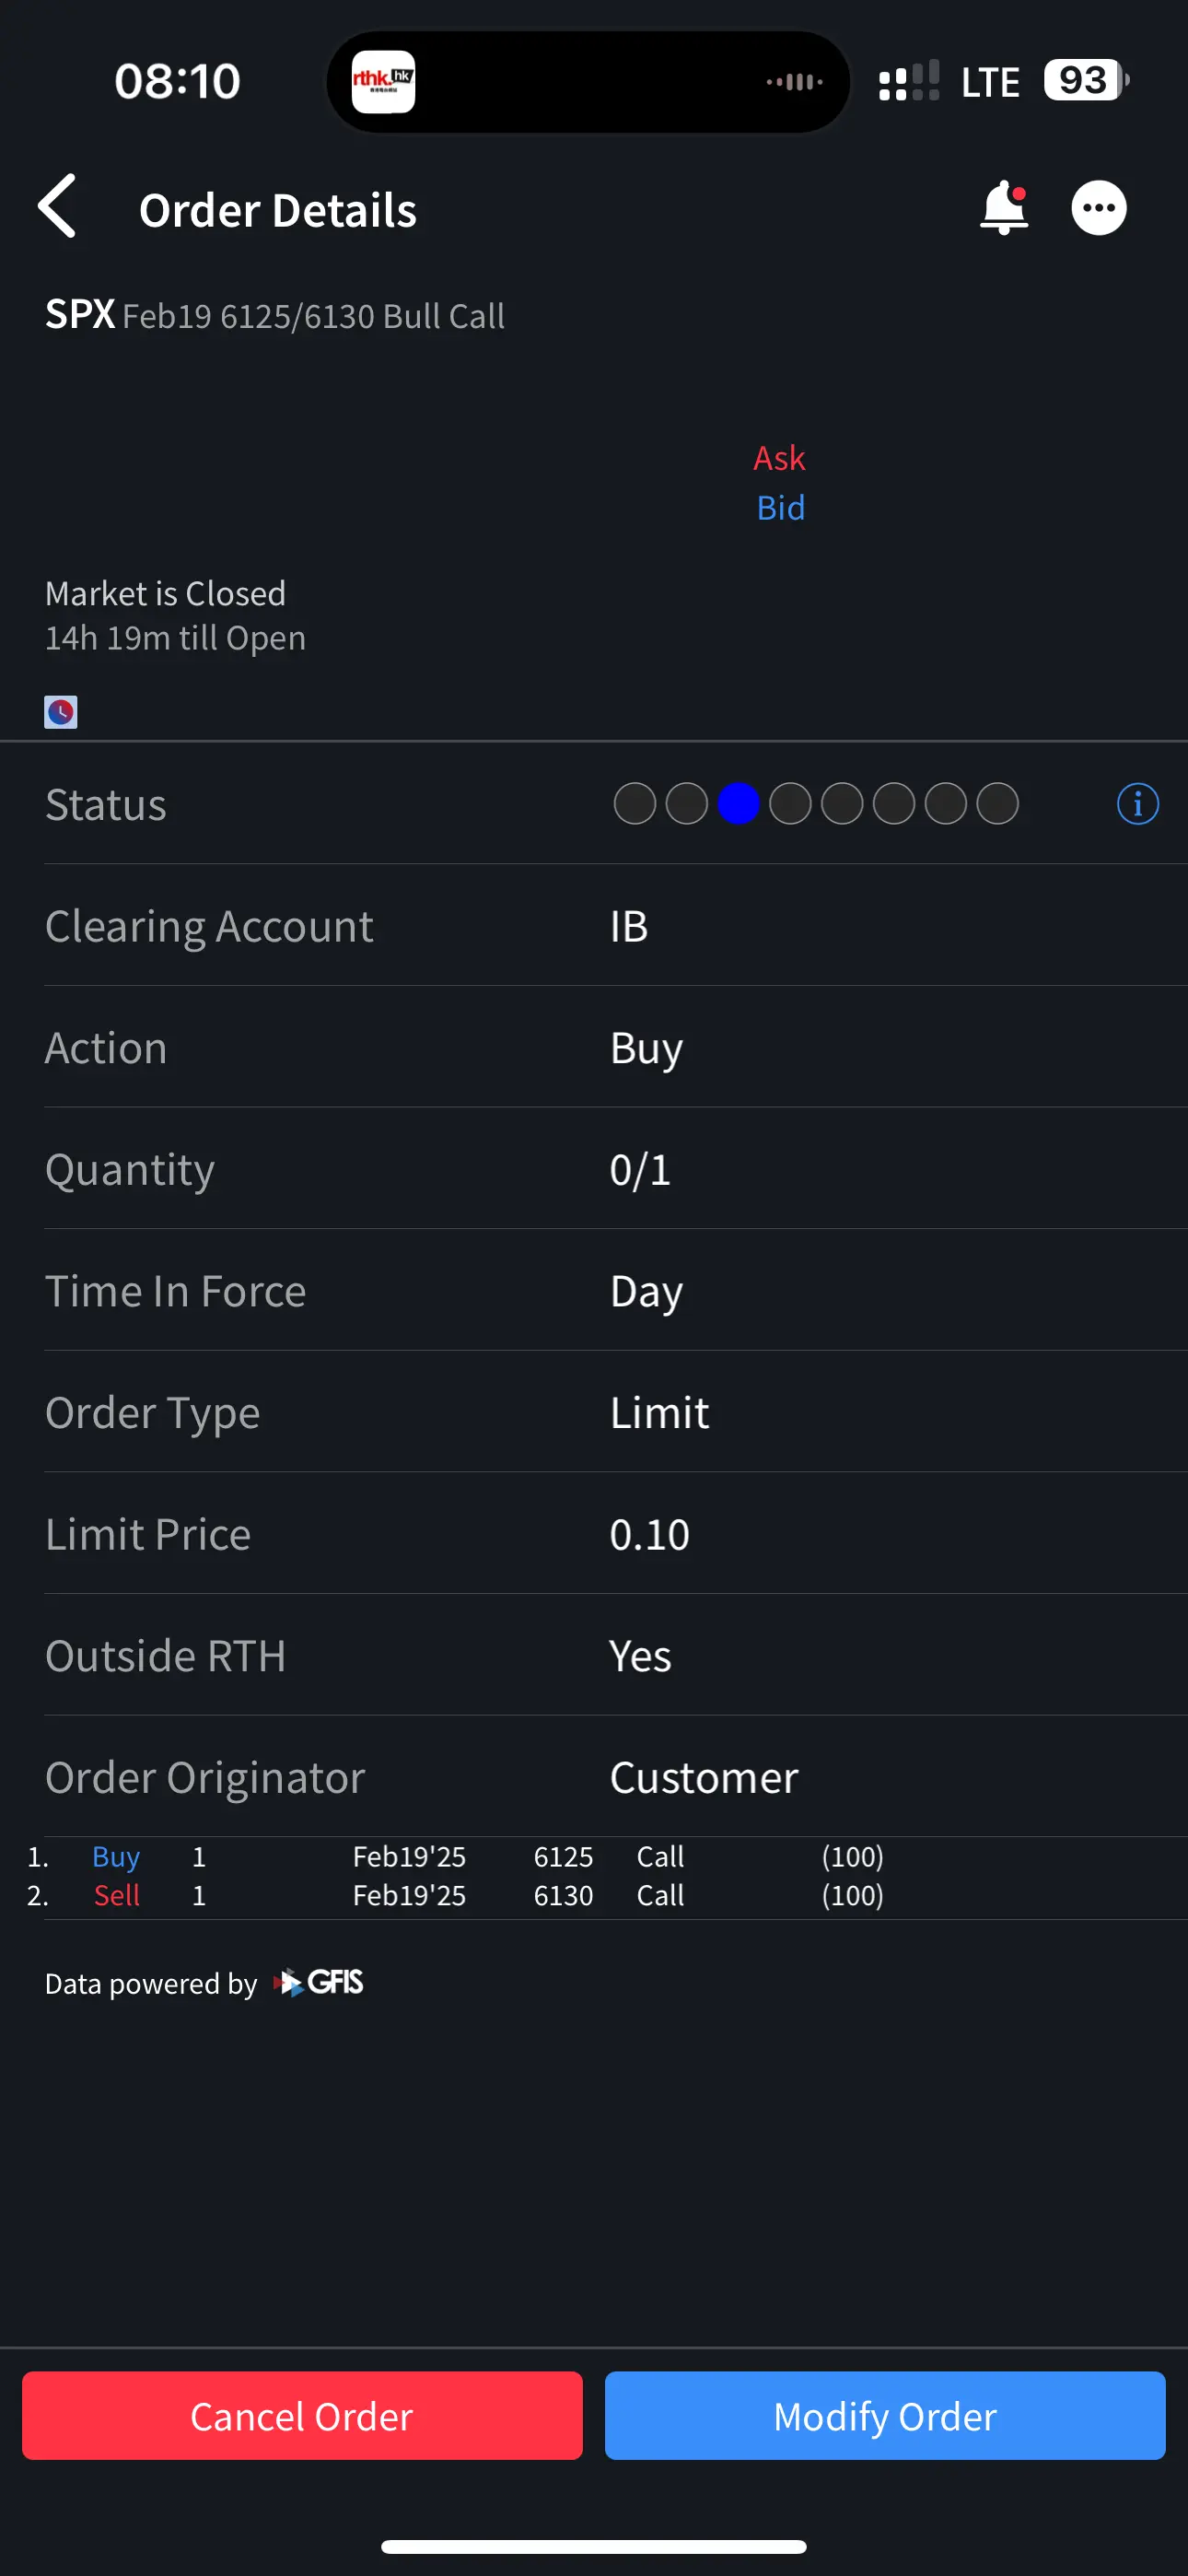Open the notifications bell icon
This screenshot has width=1188, height=2576.
pos(1004,208)
